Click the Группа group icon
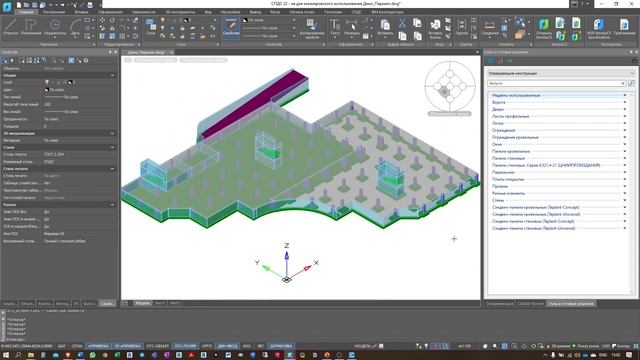Viewport: 640px width, 360px height. click(462, 27)
